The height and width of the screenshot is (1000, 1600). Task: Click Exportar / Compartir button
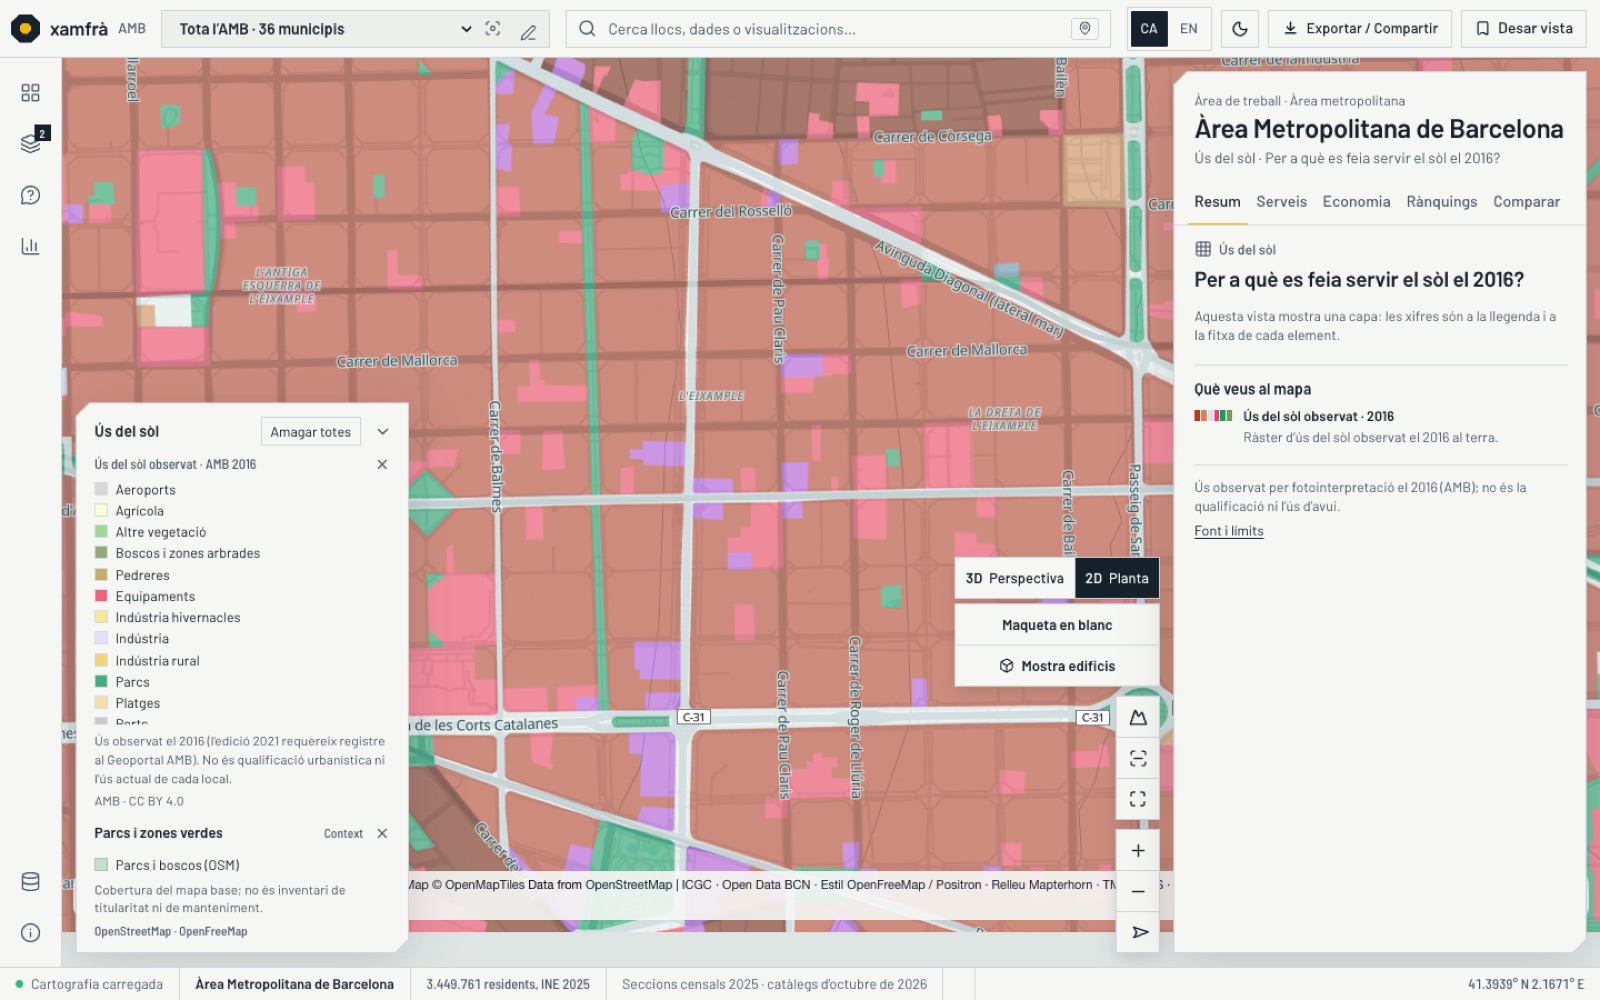(x=1360, y=29)
